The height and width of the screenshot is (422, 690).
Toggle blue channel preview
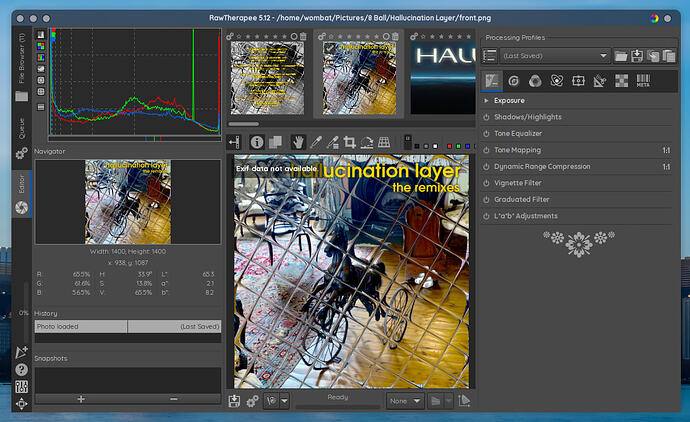[467, 146]
